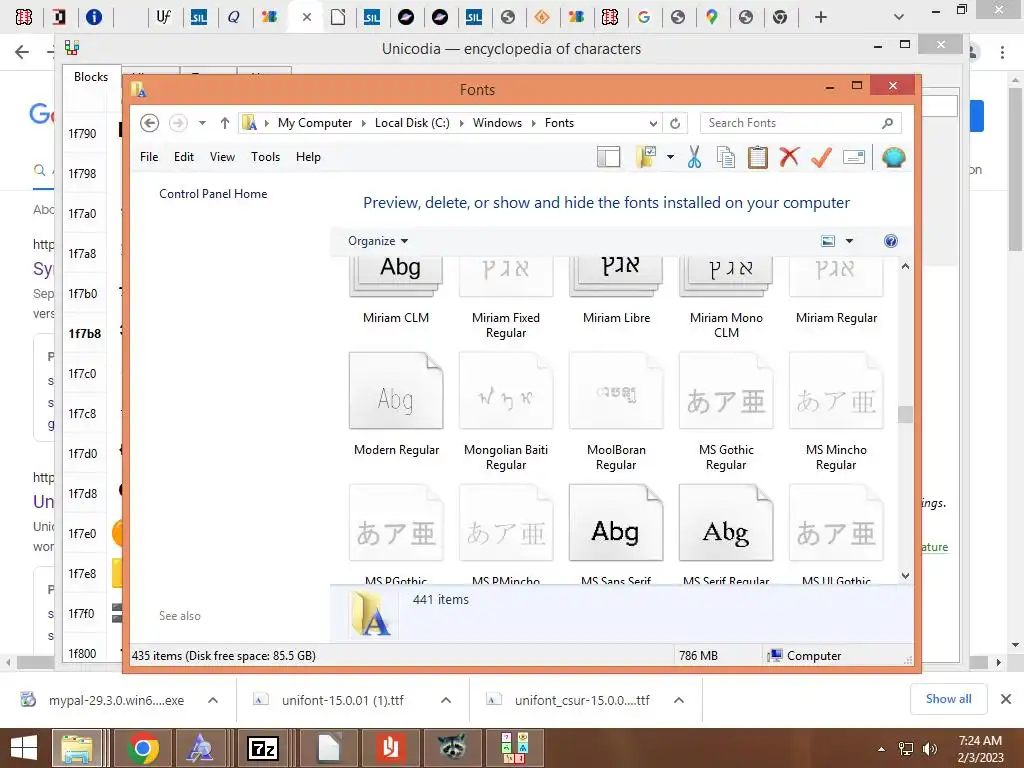Open the View menu
The image size is (1024, 768).
click(x=222, y=157)
